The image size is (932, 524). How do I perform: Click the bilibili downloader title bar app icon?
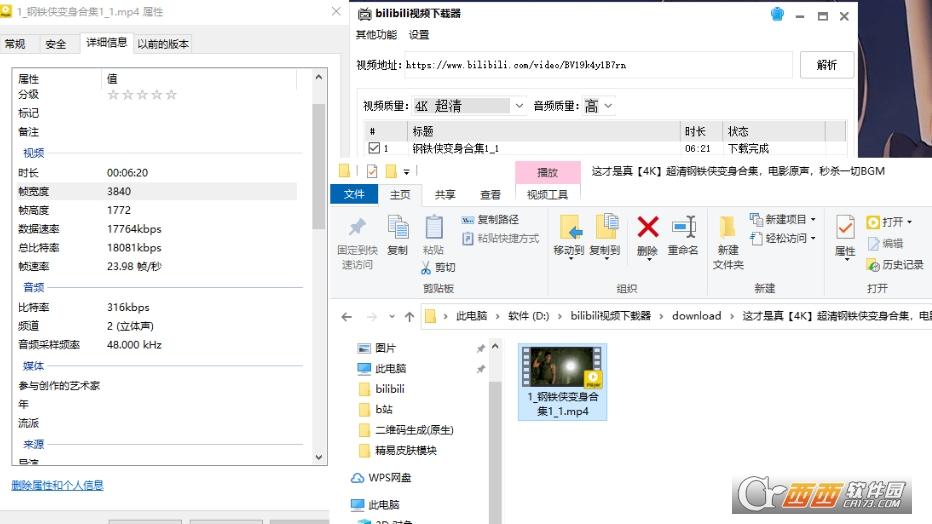coord(364,14)
